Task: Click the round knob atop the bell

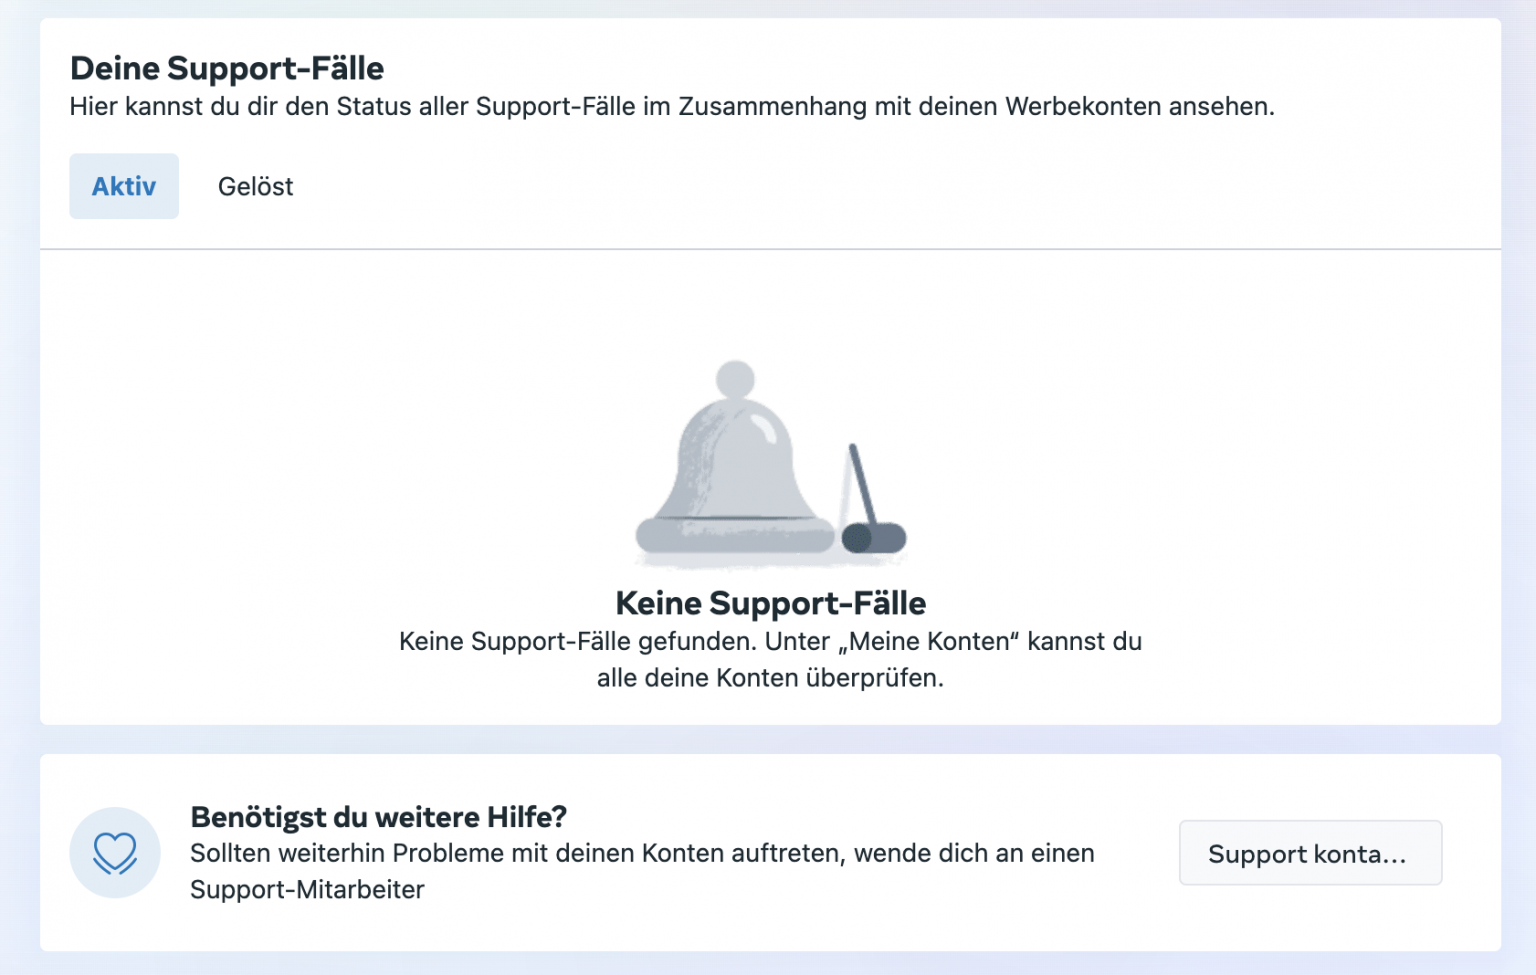Action: coord(735,379)
